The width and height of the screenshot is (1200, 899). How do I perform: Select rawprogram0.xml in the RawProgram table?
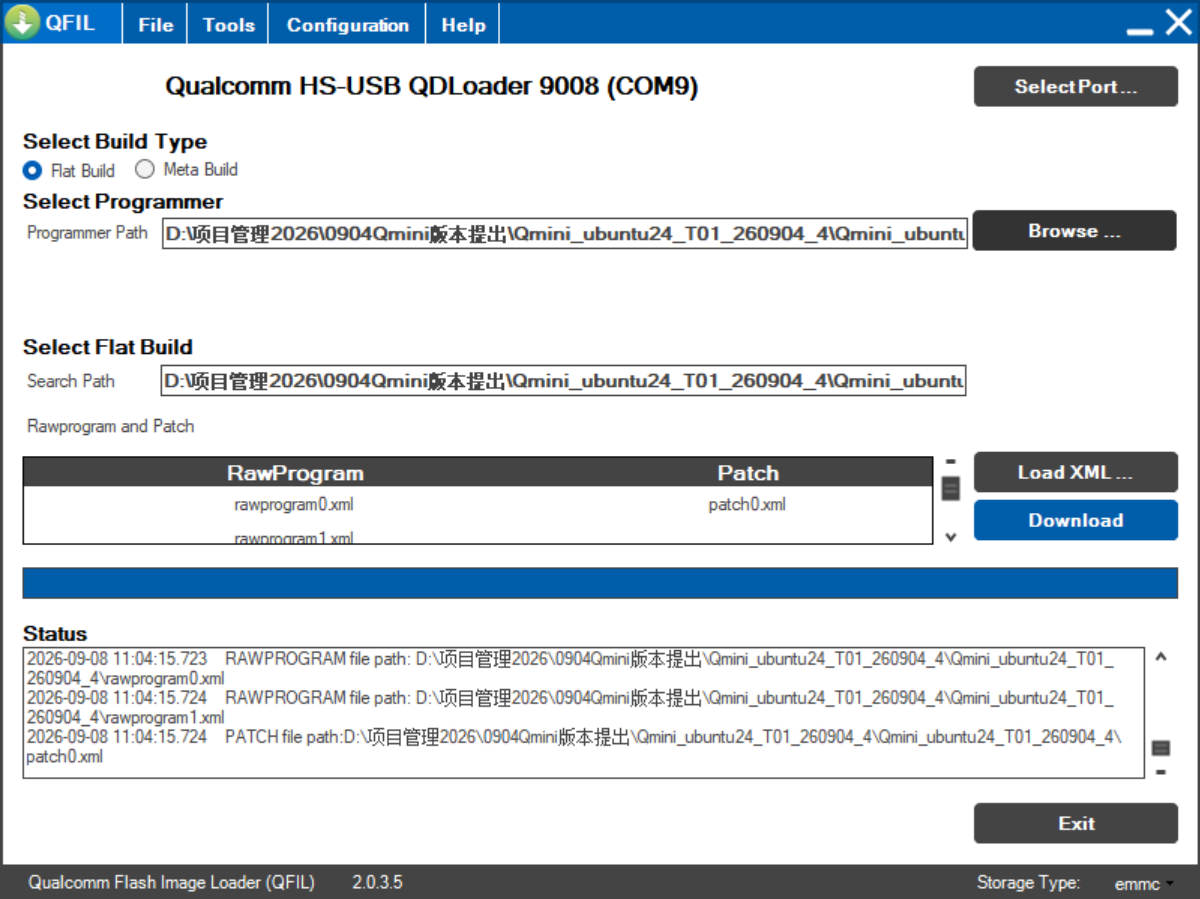coord(294,505)
